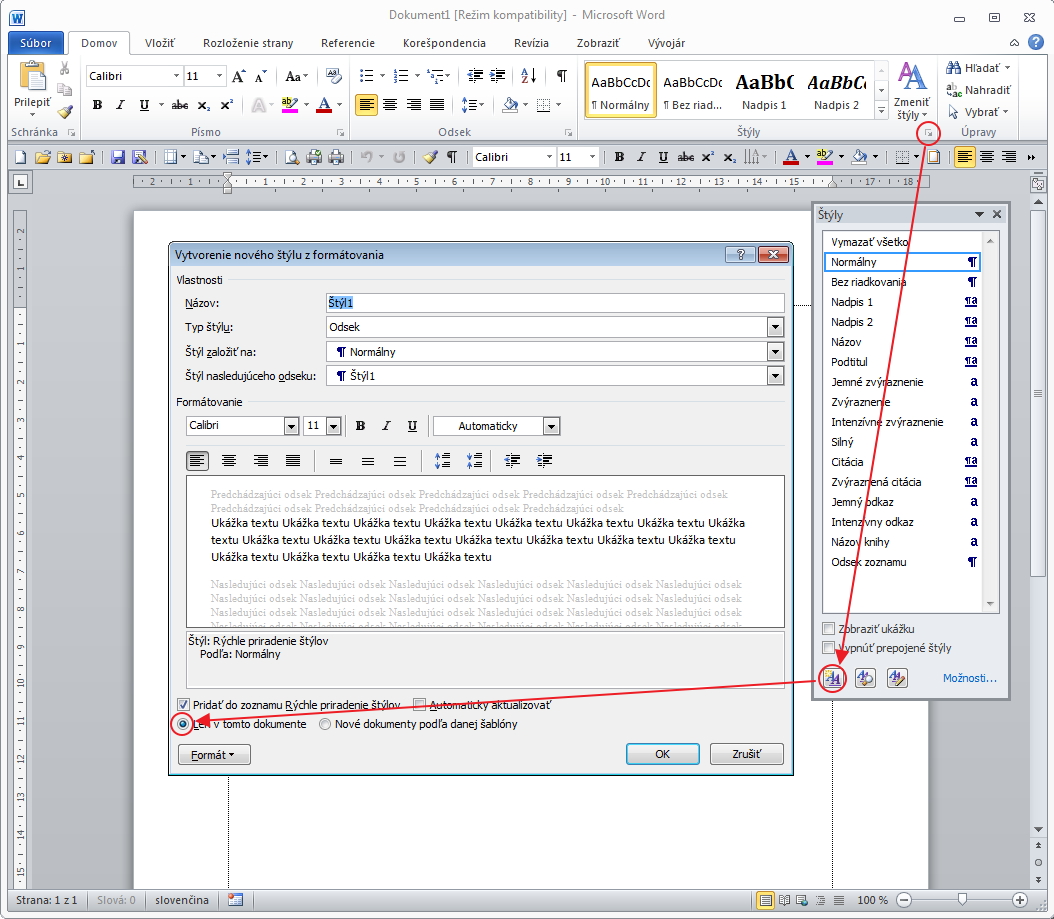
Task: Check Zobraziť ukážku in Štýly pane
Action: [x=829, y=629]
